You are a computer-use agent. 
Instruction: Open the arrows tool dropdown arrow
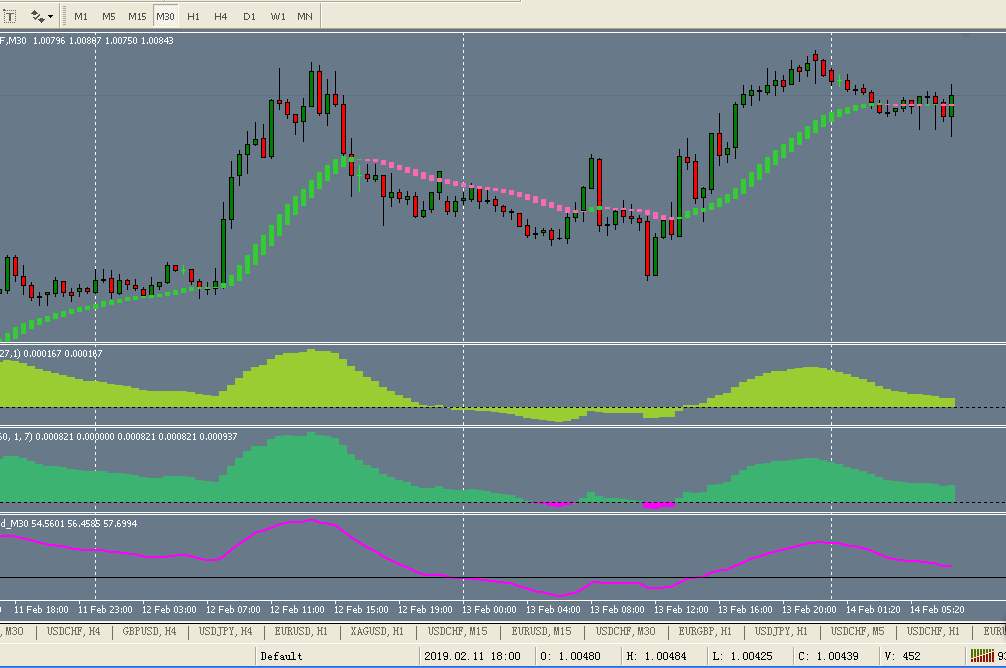point(51,17)
